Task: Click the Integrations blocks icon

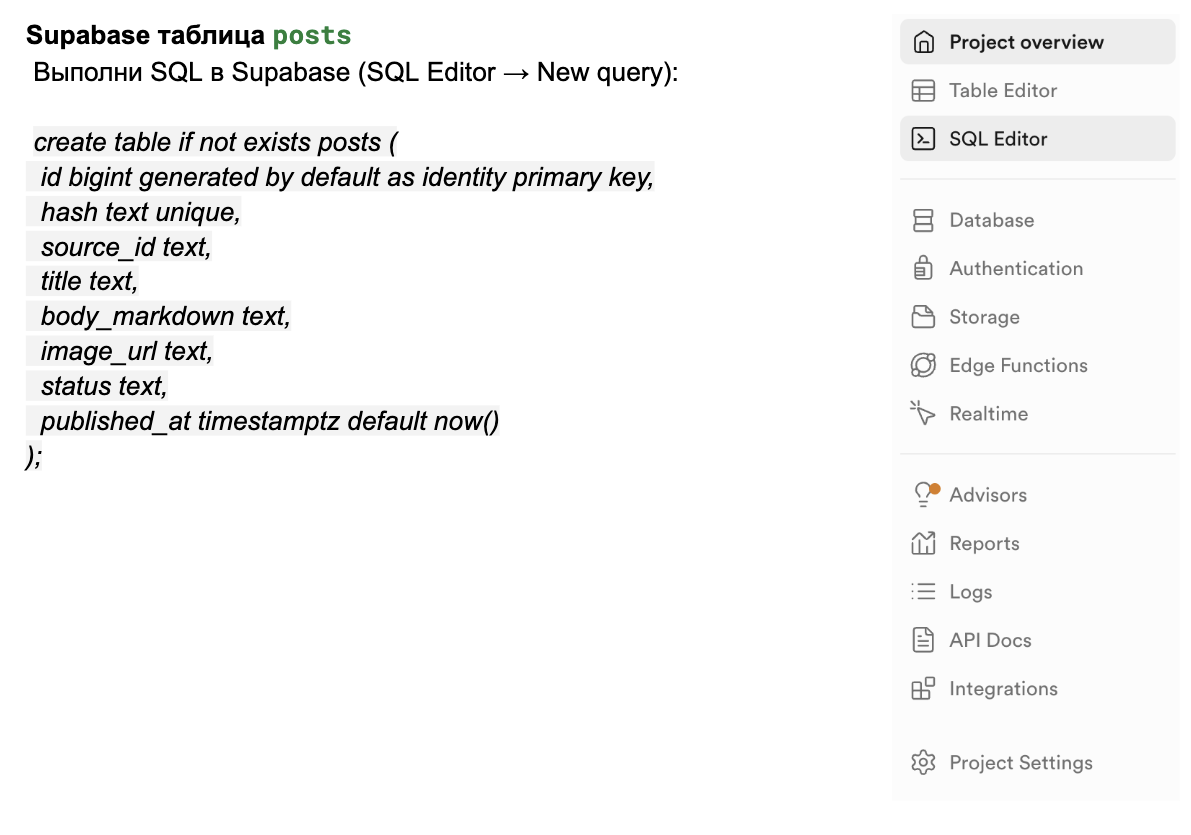Action: point(923,689)
